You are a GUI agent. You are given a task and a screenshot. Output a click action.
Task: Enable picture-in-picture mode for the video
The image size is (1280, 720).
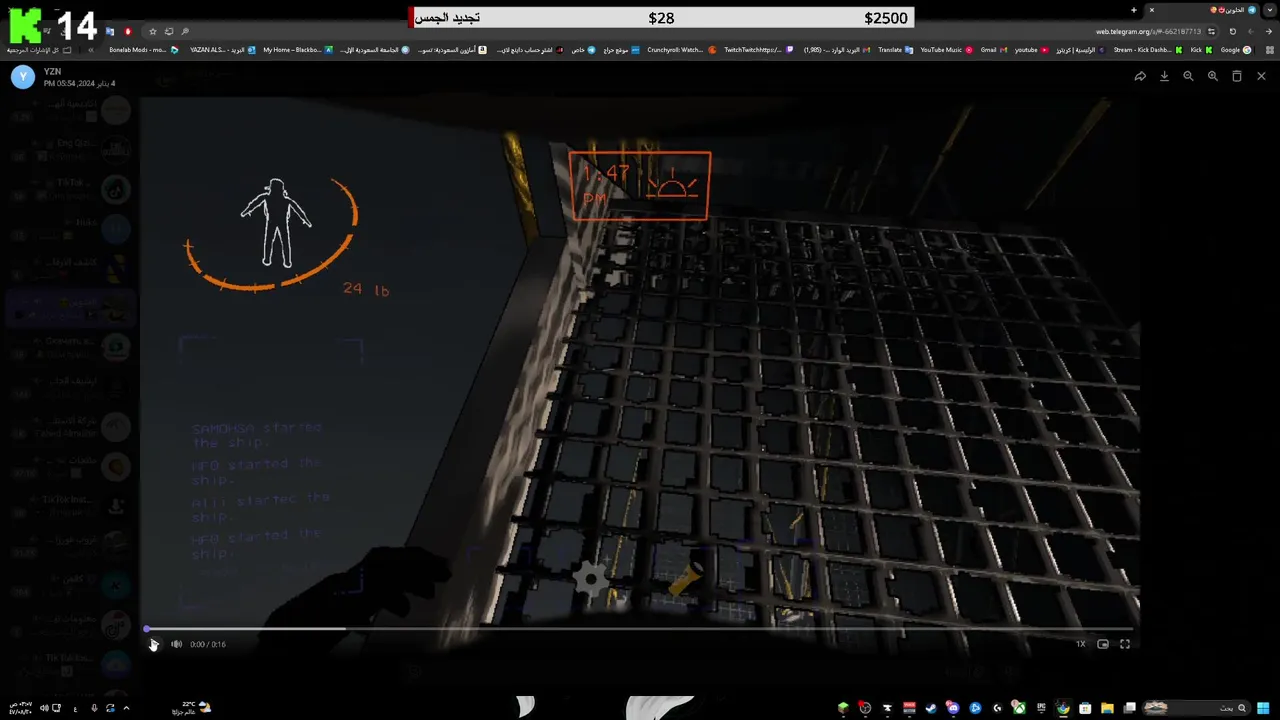[x=1103, y=644]
